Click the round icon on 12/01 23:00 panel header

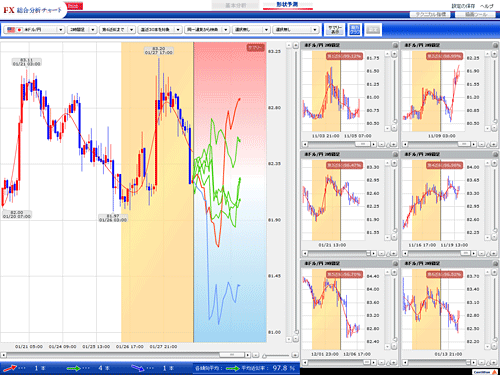(395, 264)
